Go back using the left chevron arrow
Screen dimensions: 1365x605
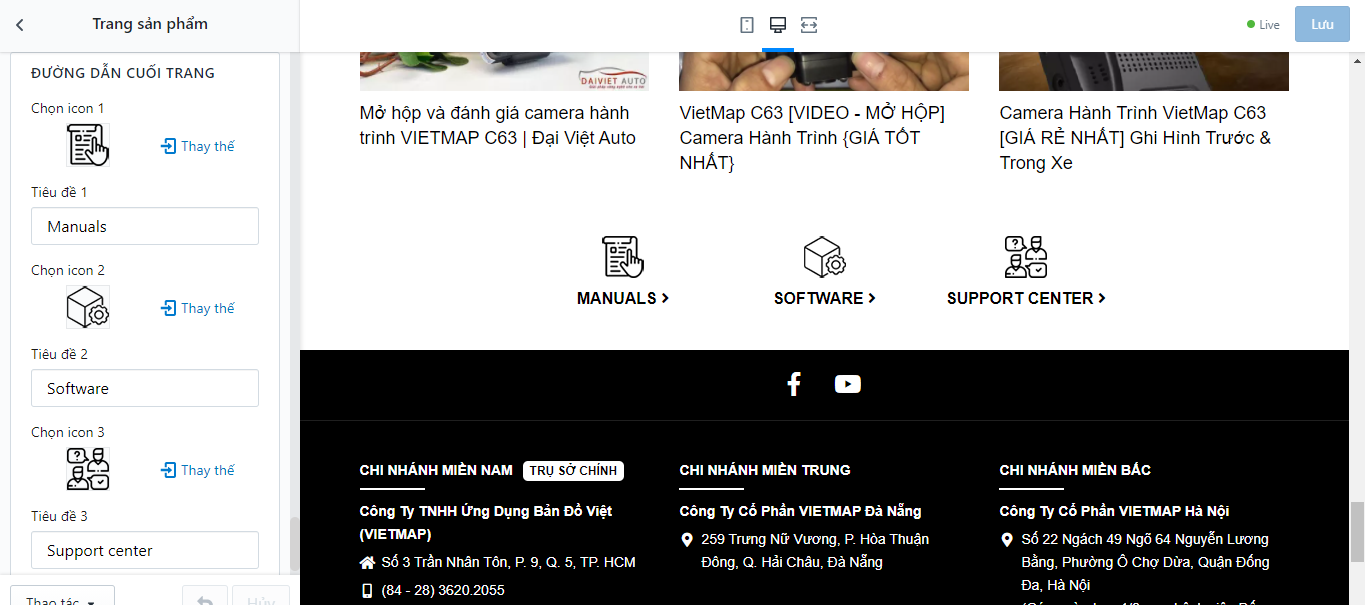point(20,25)
